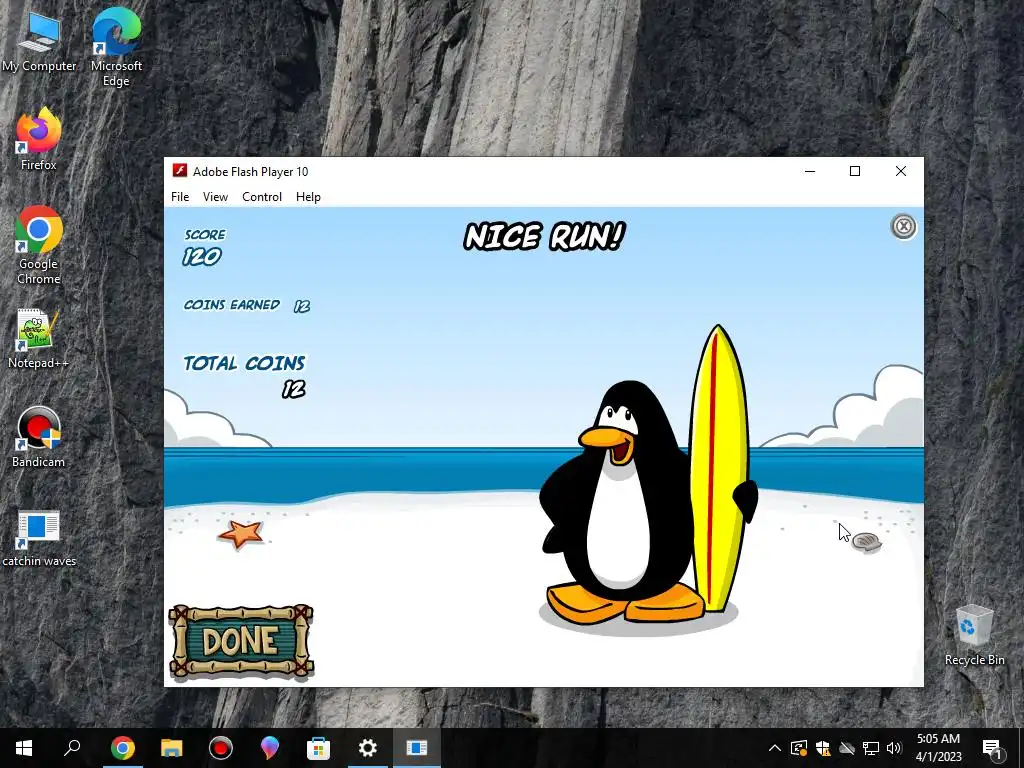Open the File menu in Flash Player
The image size is (1024, 768).
pyautogui.click(x=180, y=197)
